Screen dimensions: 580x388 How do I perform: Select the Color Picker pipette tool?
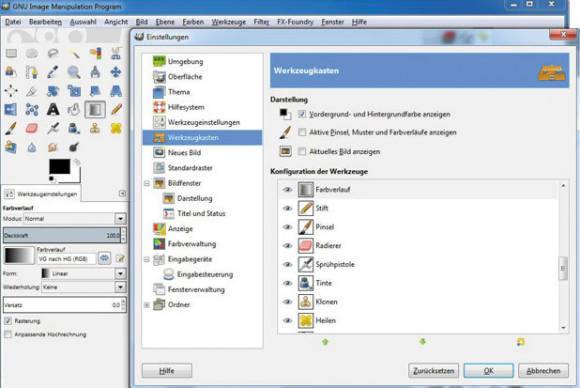click(x=53, y=72)
